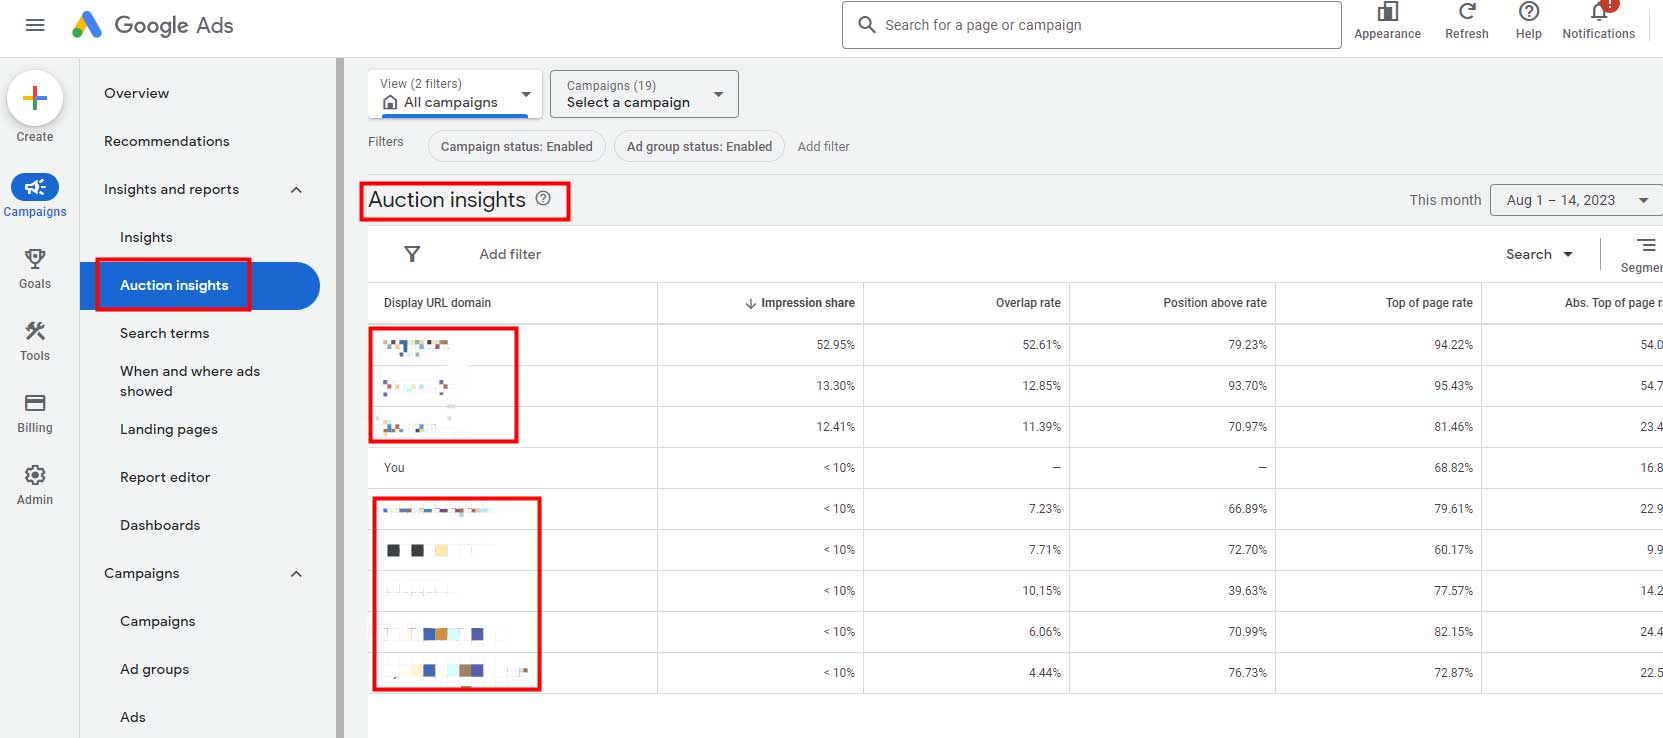Open the All campaigns view dropdown
The image size is (1663, 738).
[455, 94]
